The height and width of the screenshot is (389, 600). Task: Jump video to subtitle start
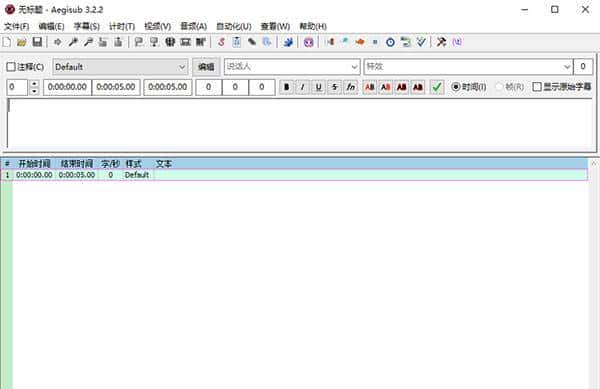click(103, 42)
